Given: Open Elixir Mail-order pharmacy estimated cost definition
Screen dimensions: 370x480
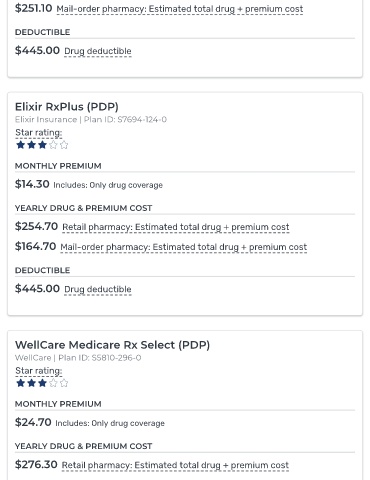Looking at the screenshot, I should (x=184, y=247).
